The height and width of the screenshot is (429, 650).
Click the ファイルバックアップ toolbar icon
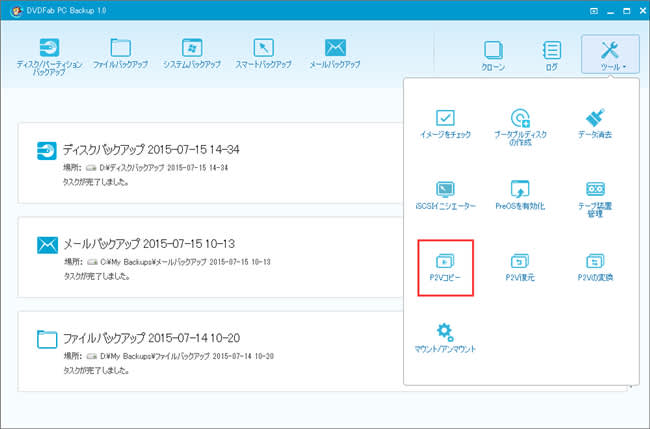click(121, 53)
